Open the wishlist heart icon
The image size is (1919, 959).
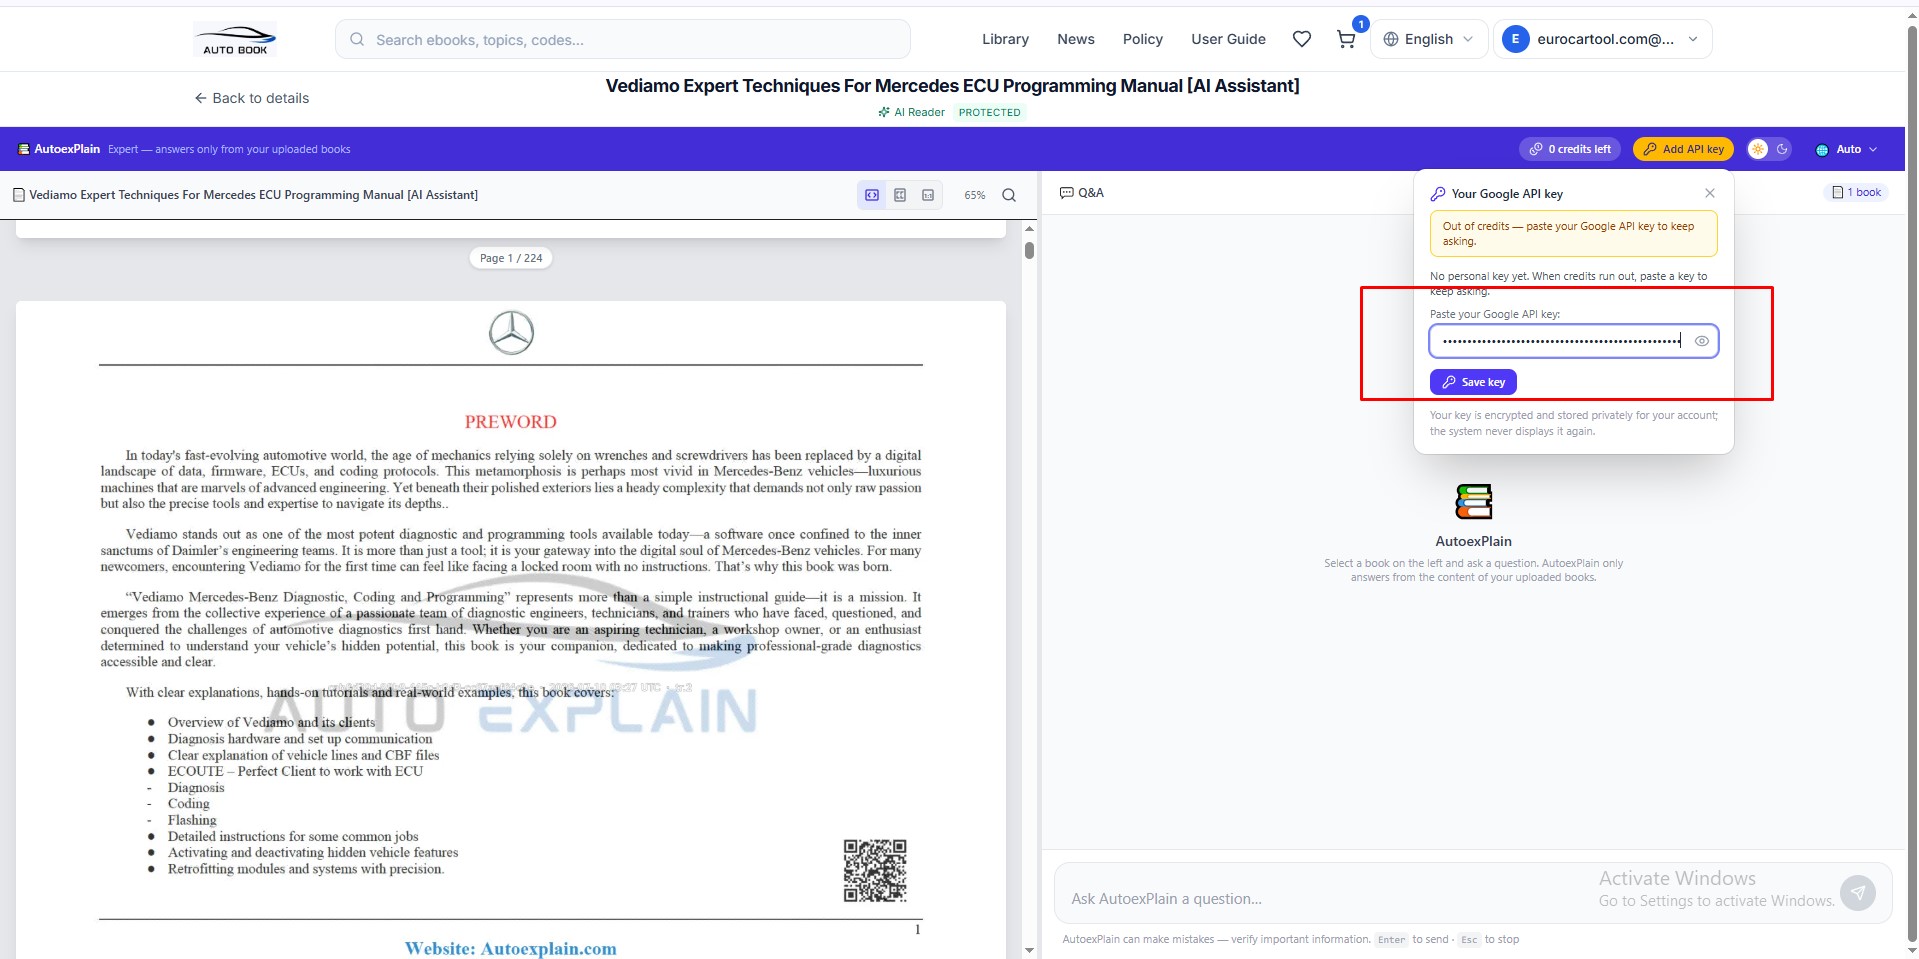(x=1301, y=39)
